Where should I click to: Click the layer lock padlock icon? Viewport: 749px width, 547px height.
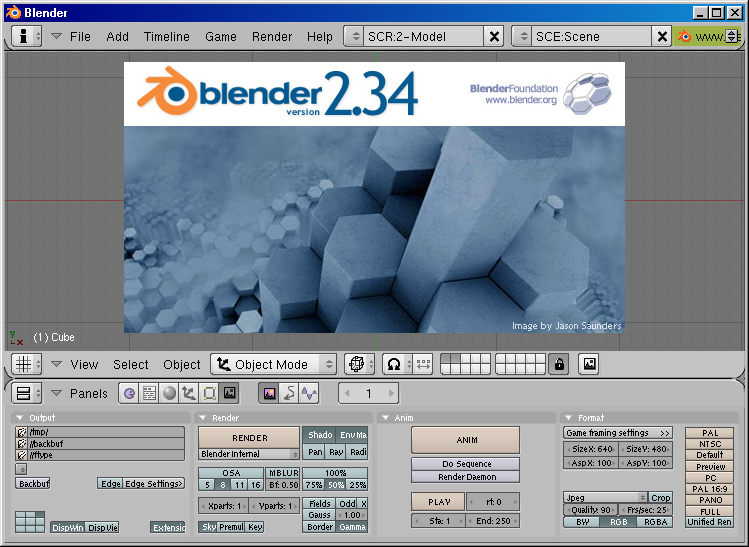[558, 365]
